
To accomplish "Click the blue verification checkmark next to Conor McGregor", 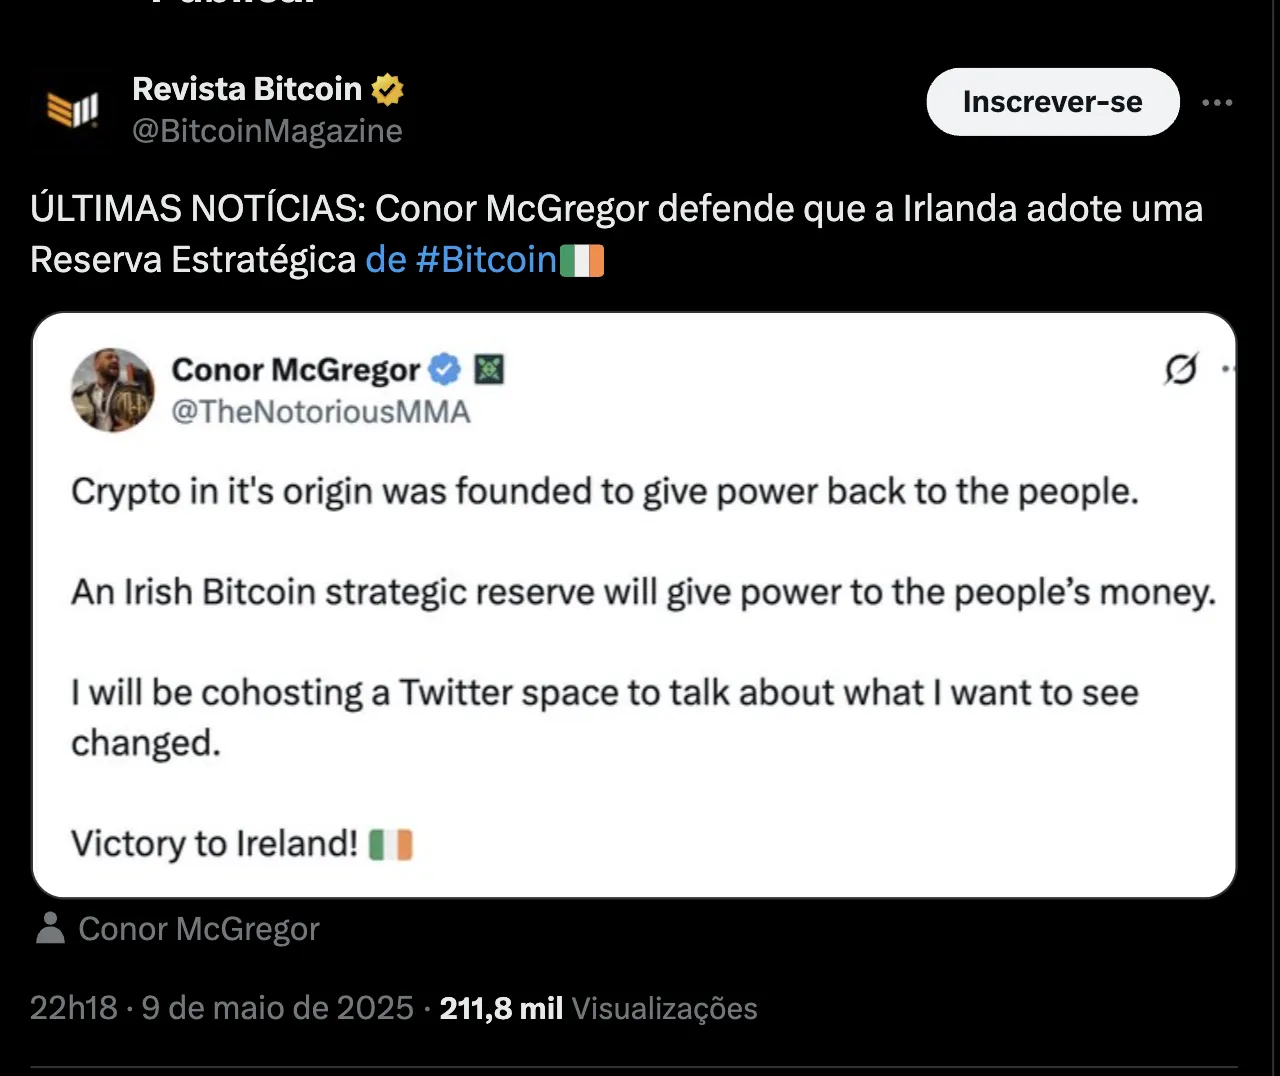I will click(444, 368).
